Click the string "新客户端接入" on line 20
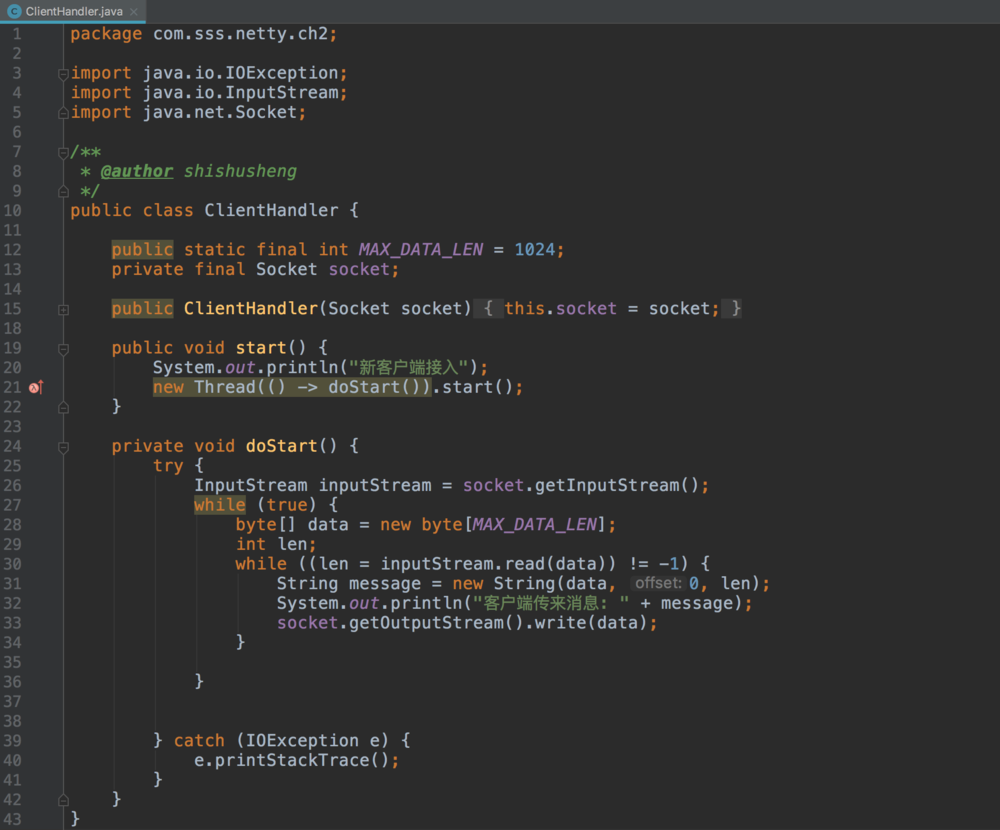1000x830 pixels. (408, 367)
